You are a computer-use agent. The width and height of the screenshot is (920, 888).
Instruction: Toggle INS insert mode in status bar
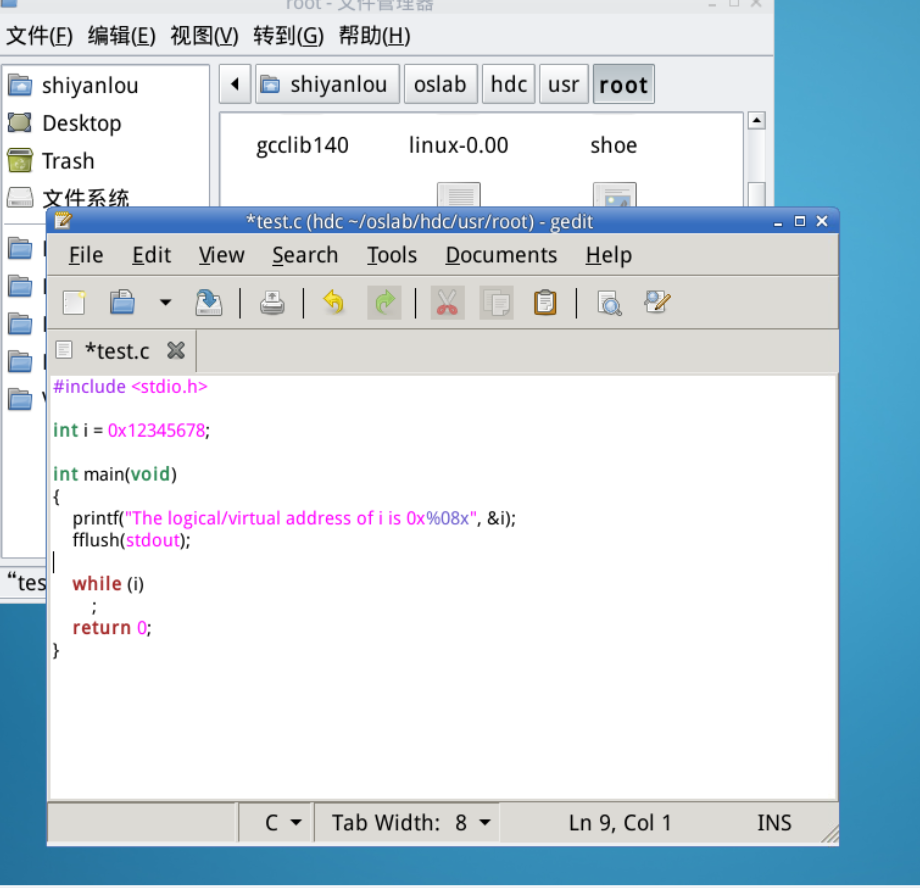(774, 823)
